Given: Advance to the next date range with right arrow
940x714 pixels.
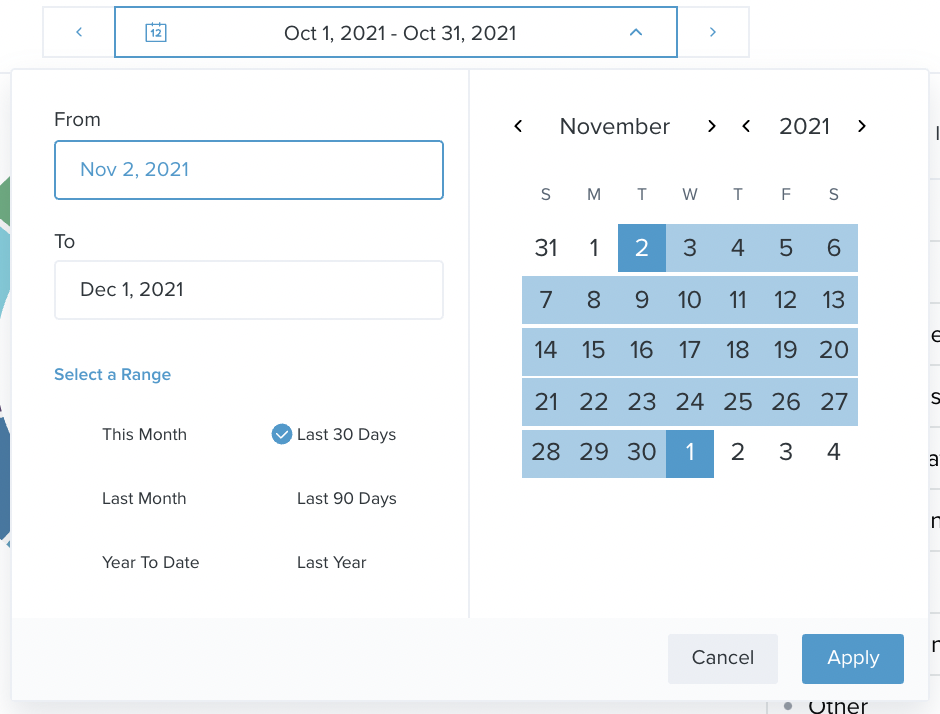Looking at the screenshot, I should (x=713, y=31).
